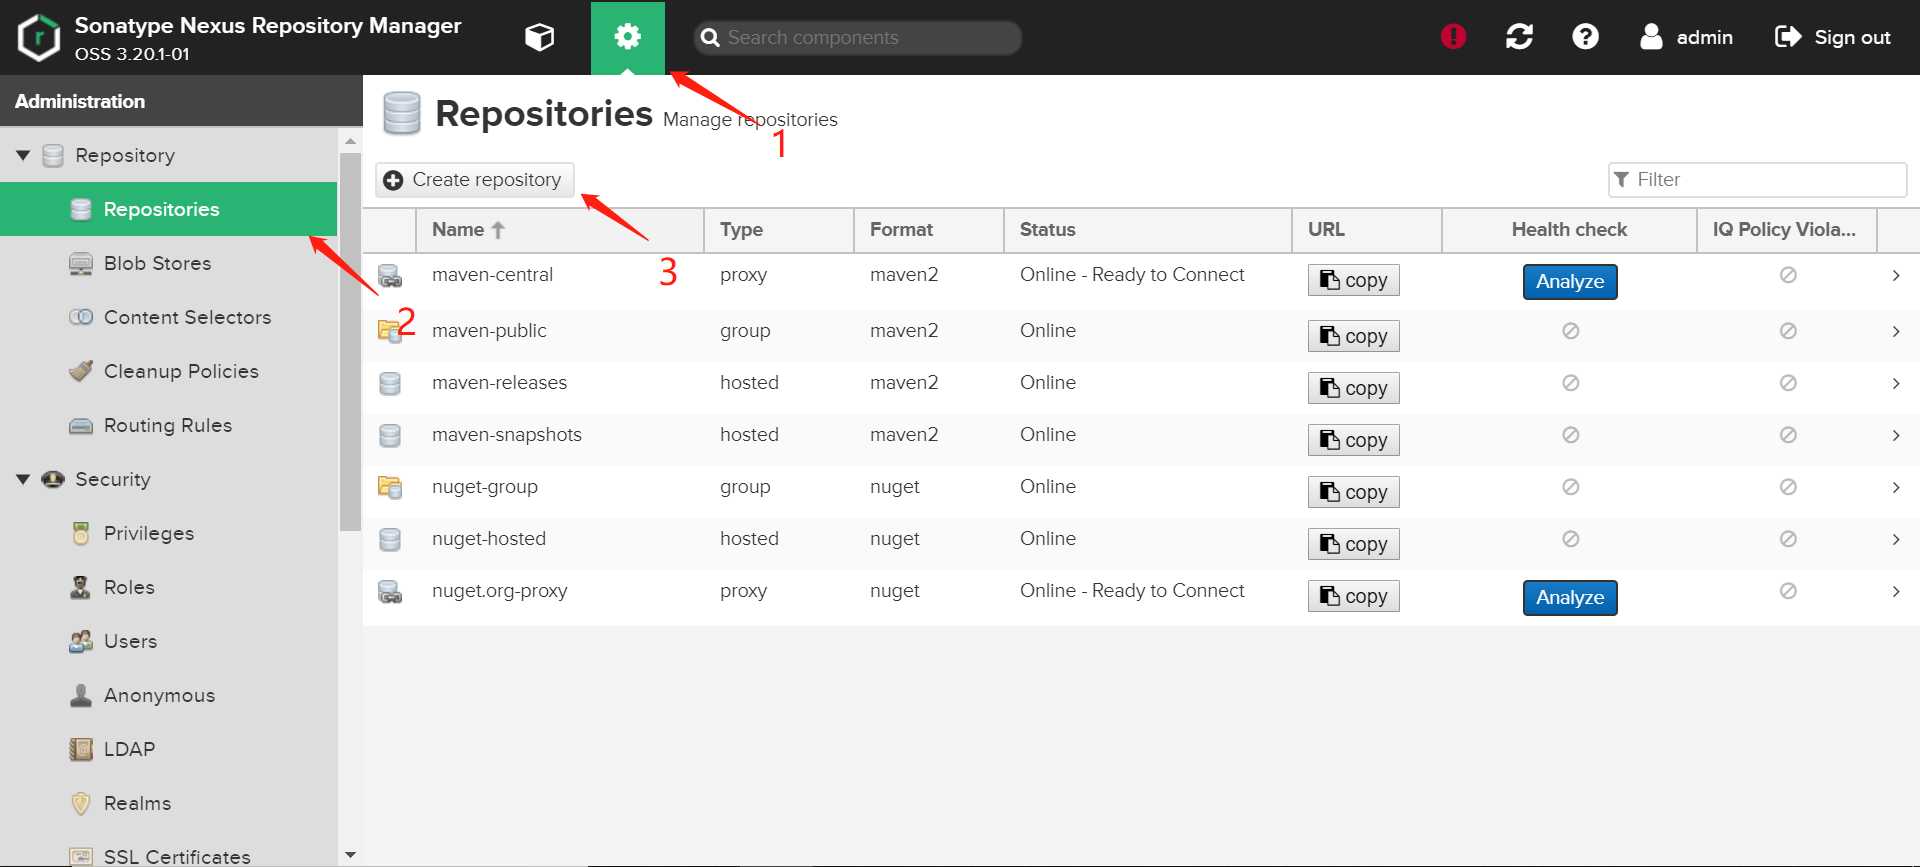Focus the Filter input field

[x=1757, y=180]
